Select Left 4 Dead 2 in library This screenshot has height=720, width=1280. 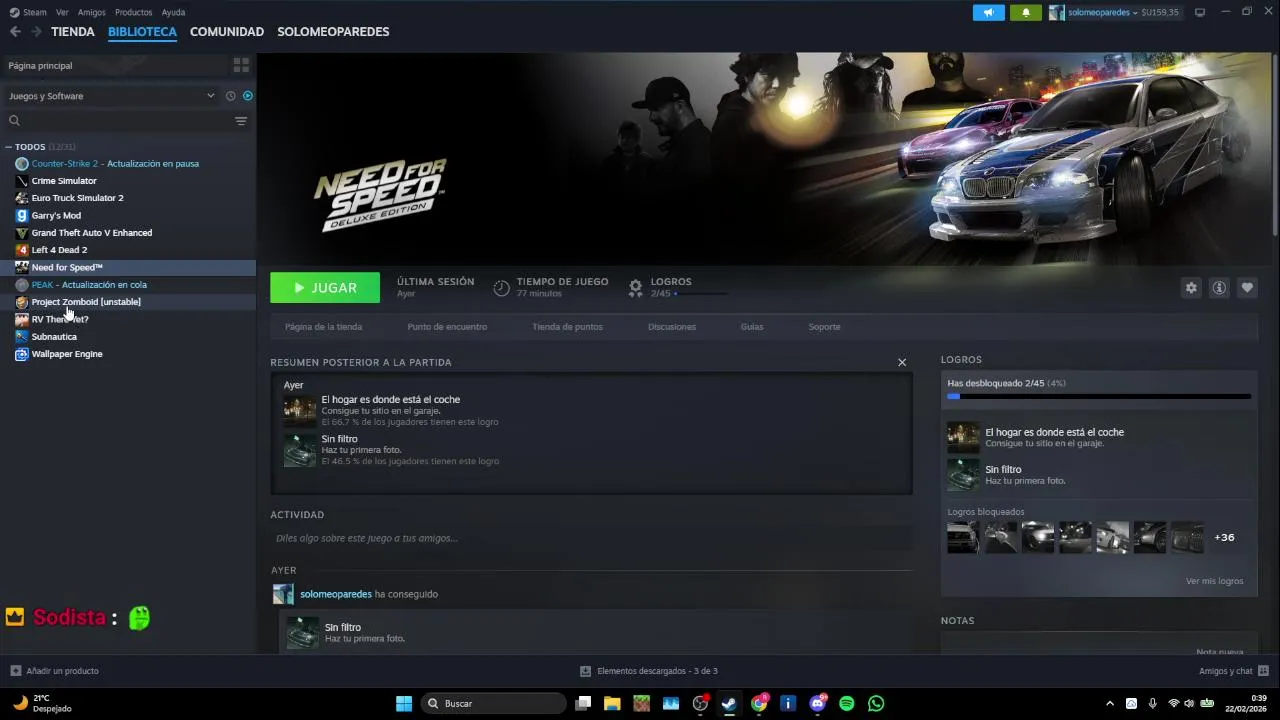click(128, 250)
